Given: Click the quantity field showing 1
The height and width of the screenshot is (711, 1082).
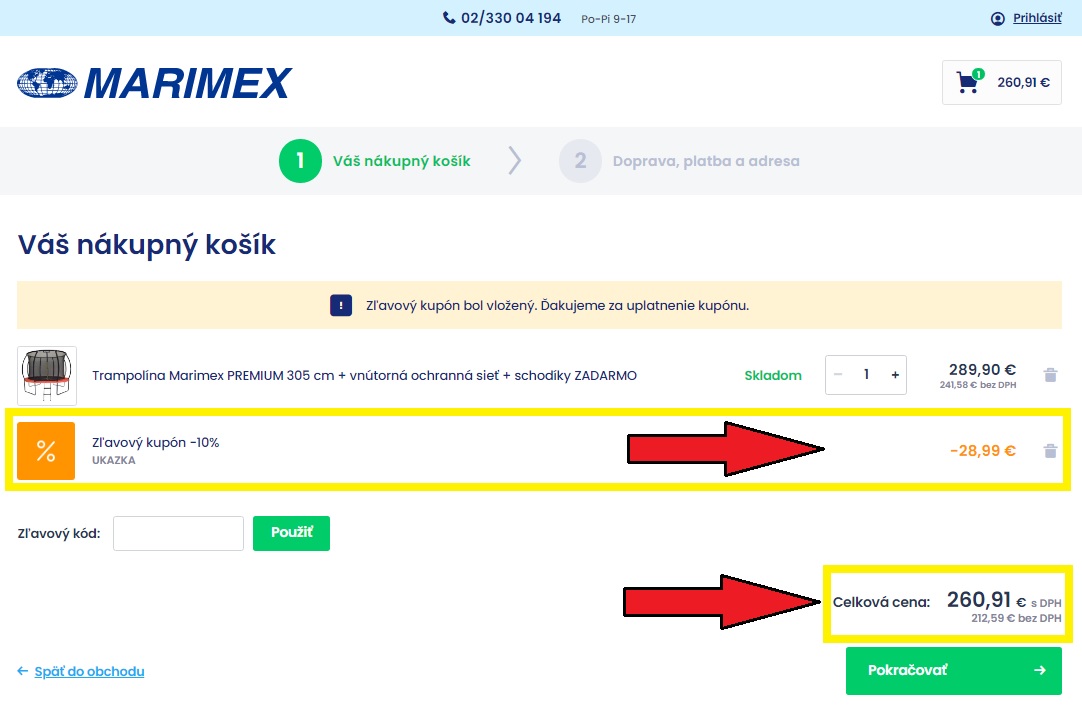Looking at the screenshot, I should 866,375.
